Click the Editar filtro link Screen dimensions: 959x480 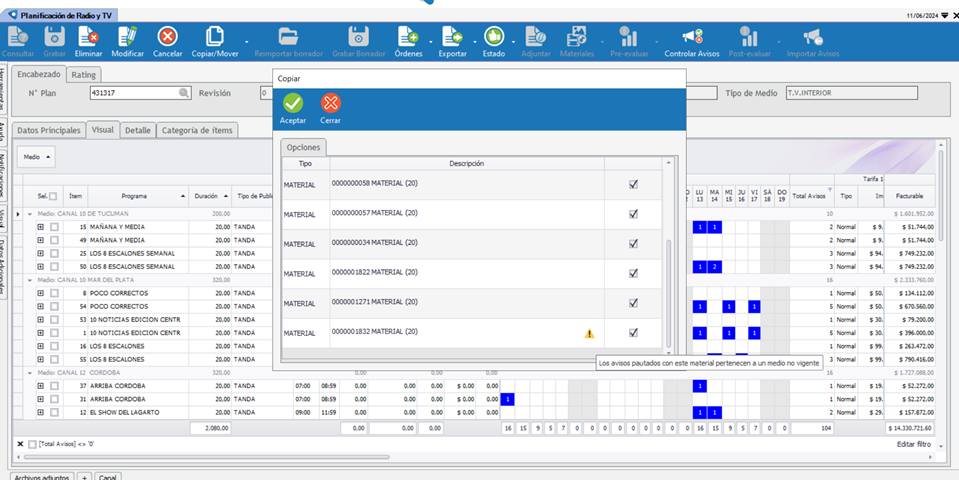click(914, 445)
